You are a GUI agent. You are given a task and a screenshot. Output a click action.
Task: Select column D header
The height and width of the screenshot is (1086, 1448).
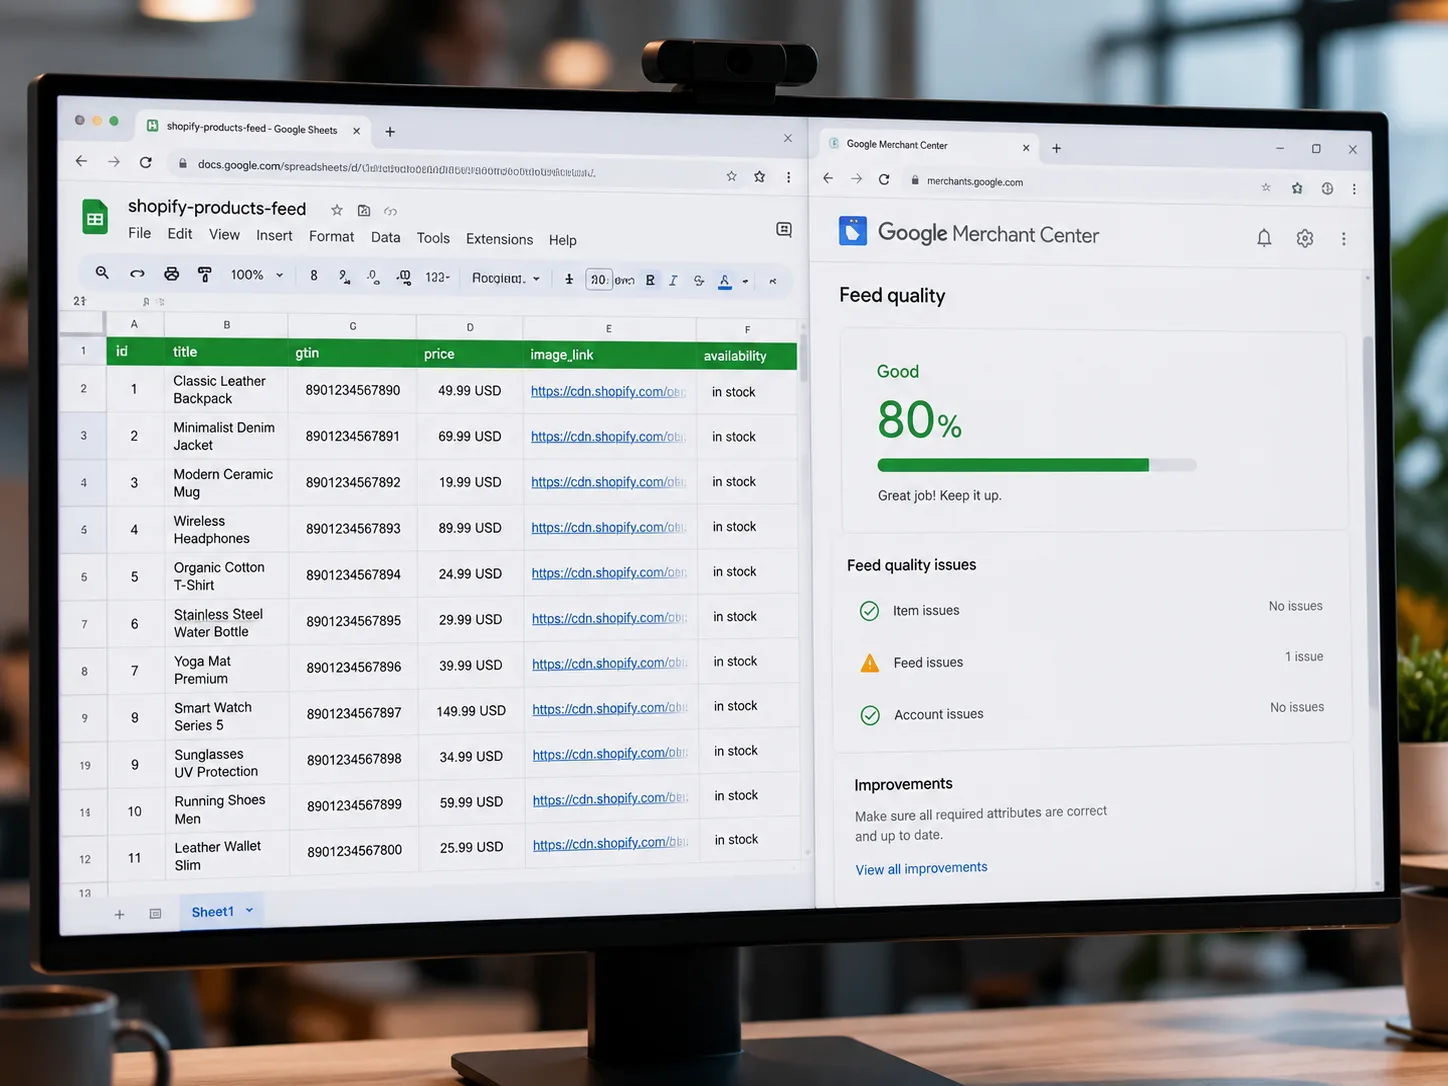470,327
